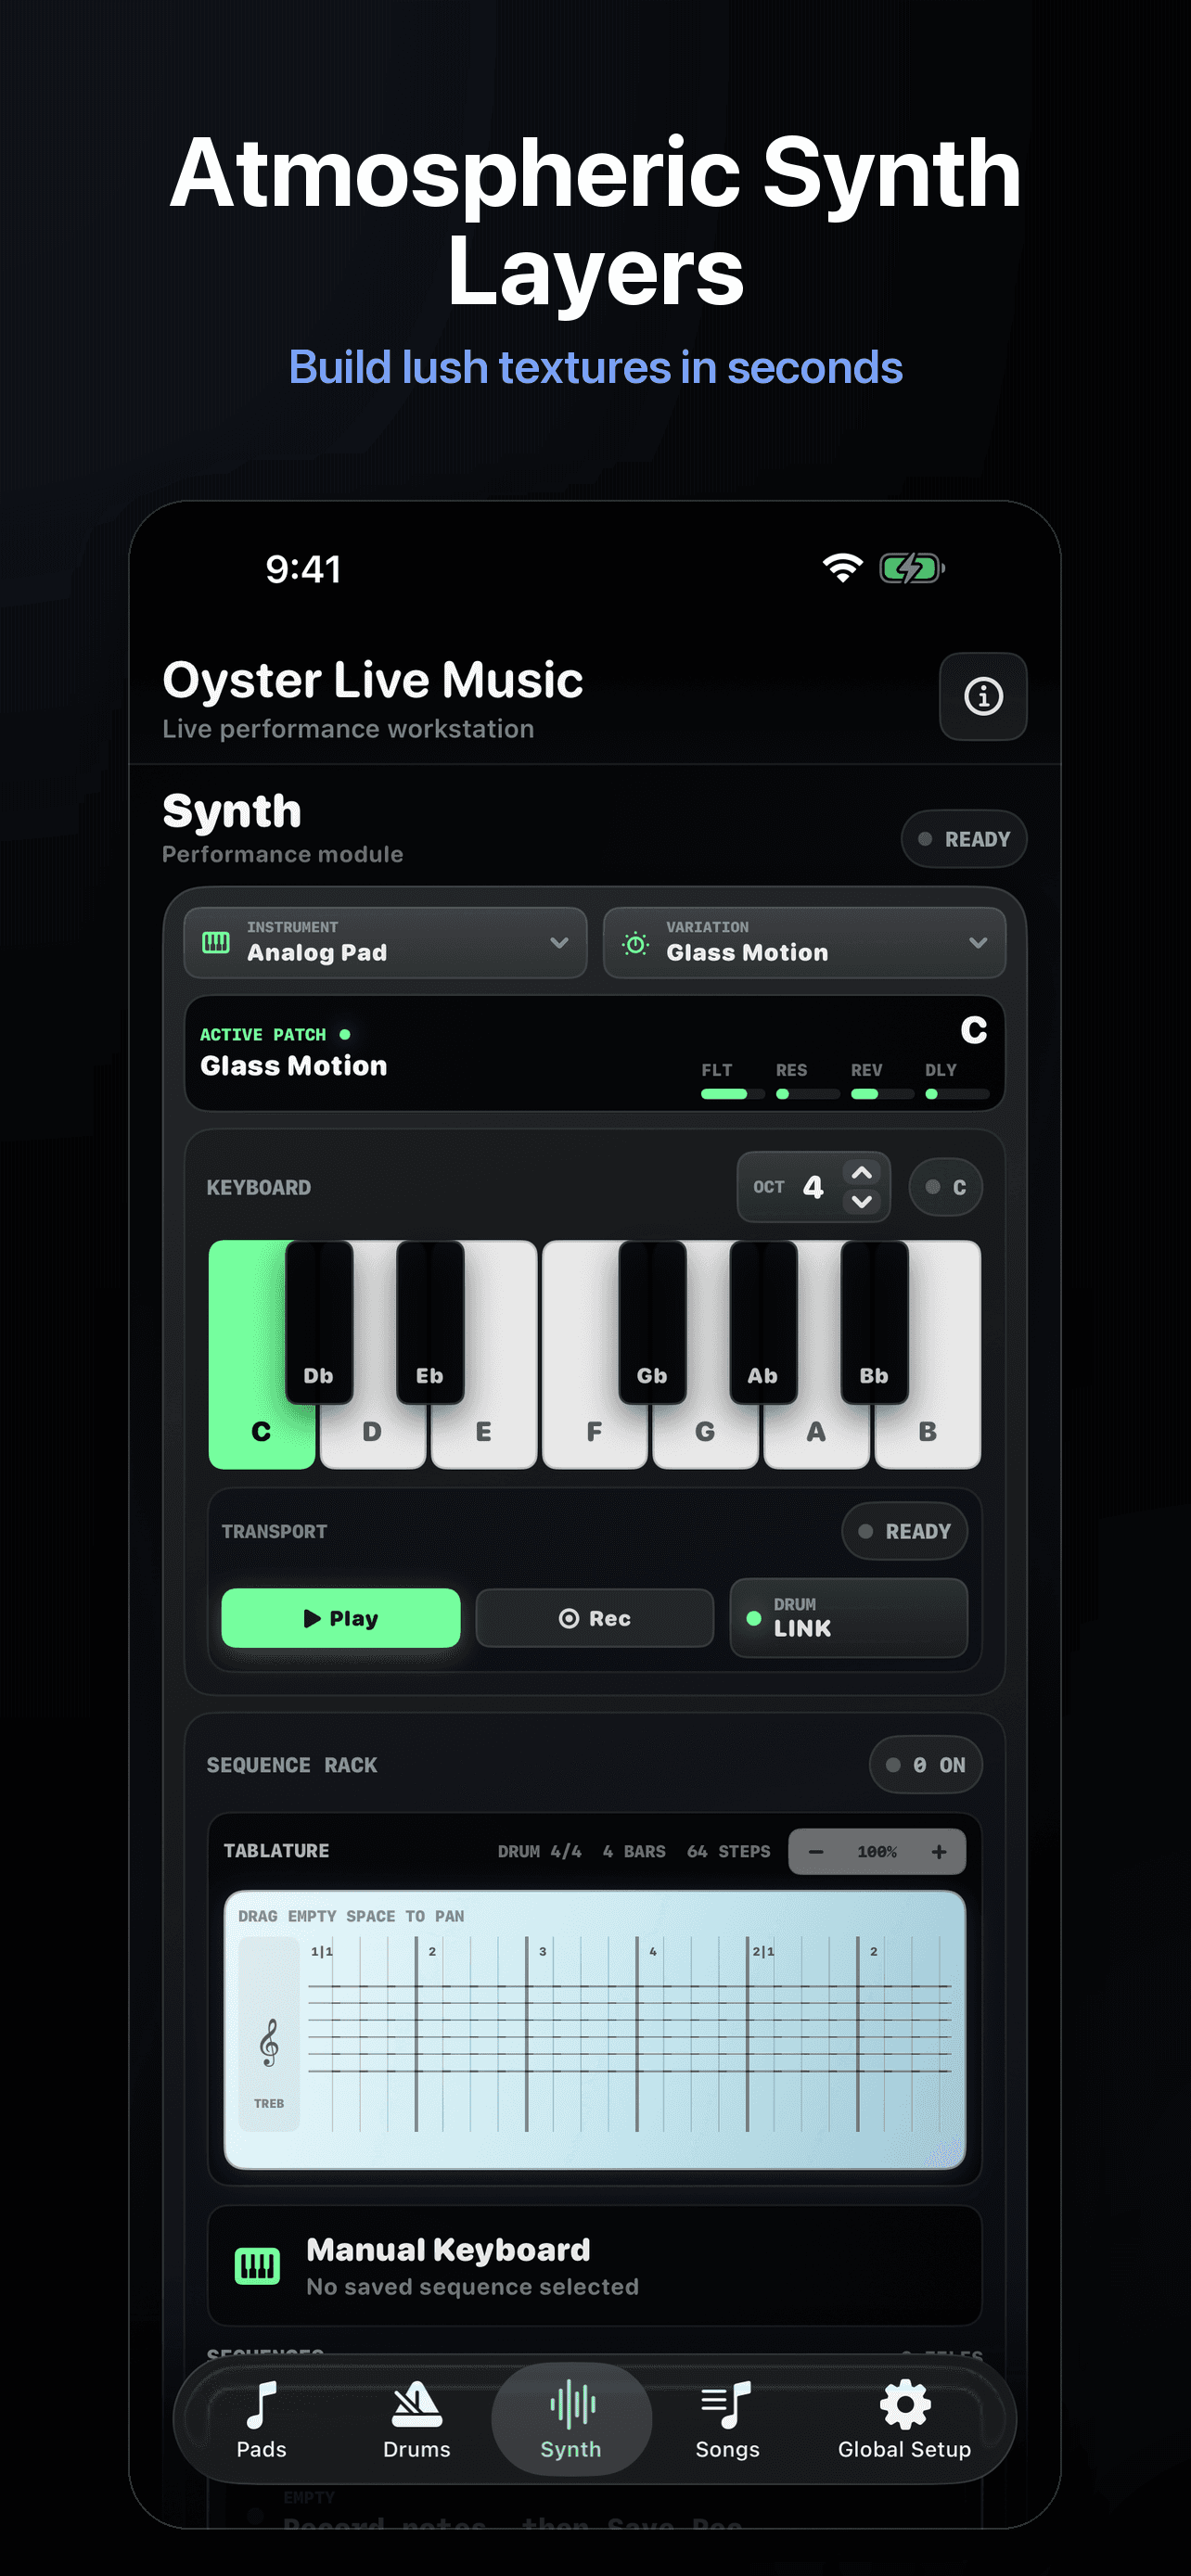Play the Ab black key
Viewport: 1191px width, 2576px height.
[763, 1322]
